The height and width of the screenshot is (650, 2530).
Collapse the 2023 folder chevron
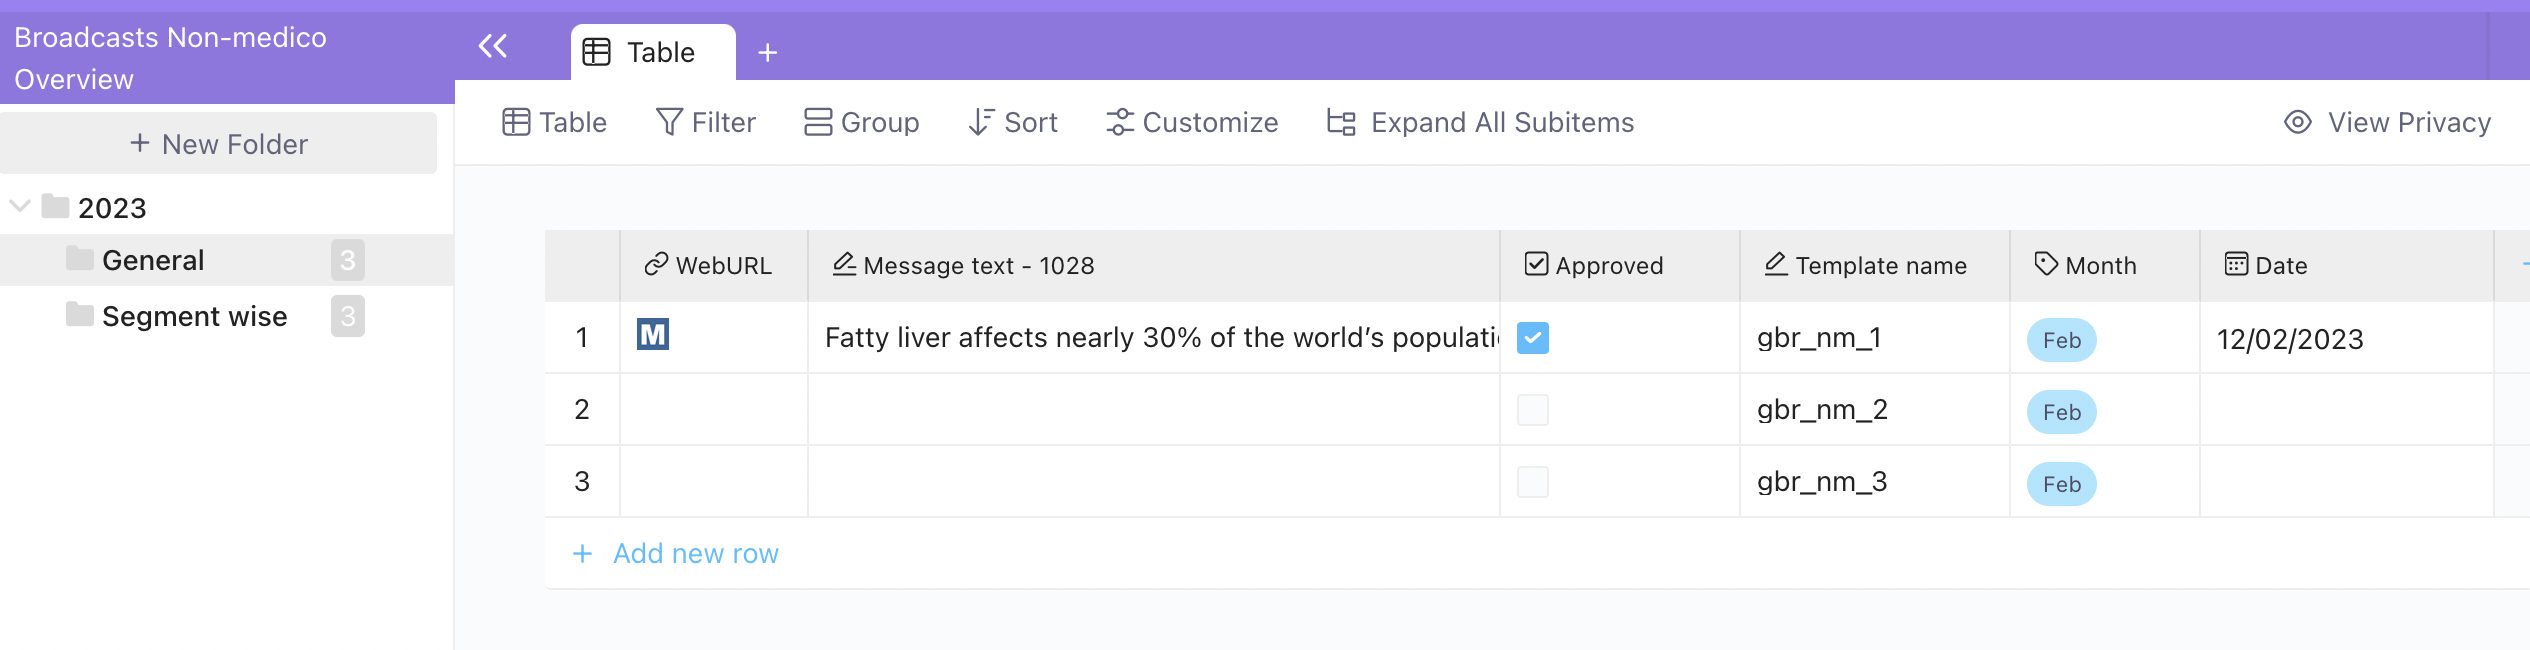pos(20,207)
